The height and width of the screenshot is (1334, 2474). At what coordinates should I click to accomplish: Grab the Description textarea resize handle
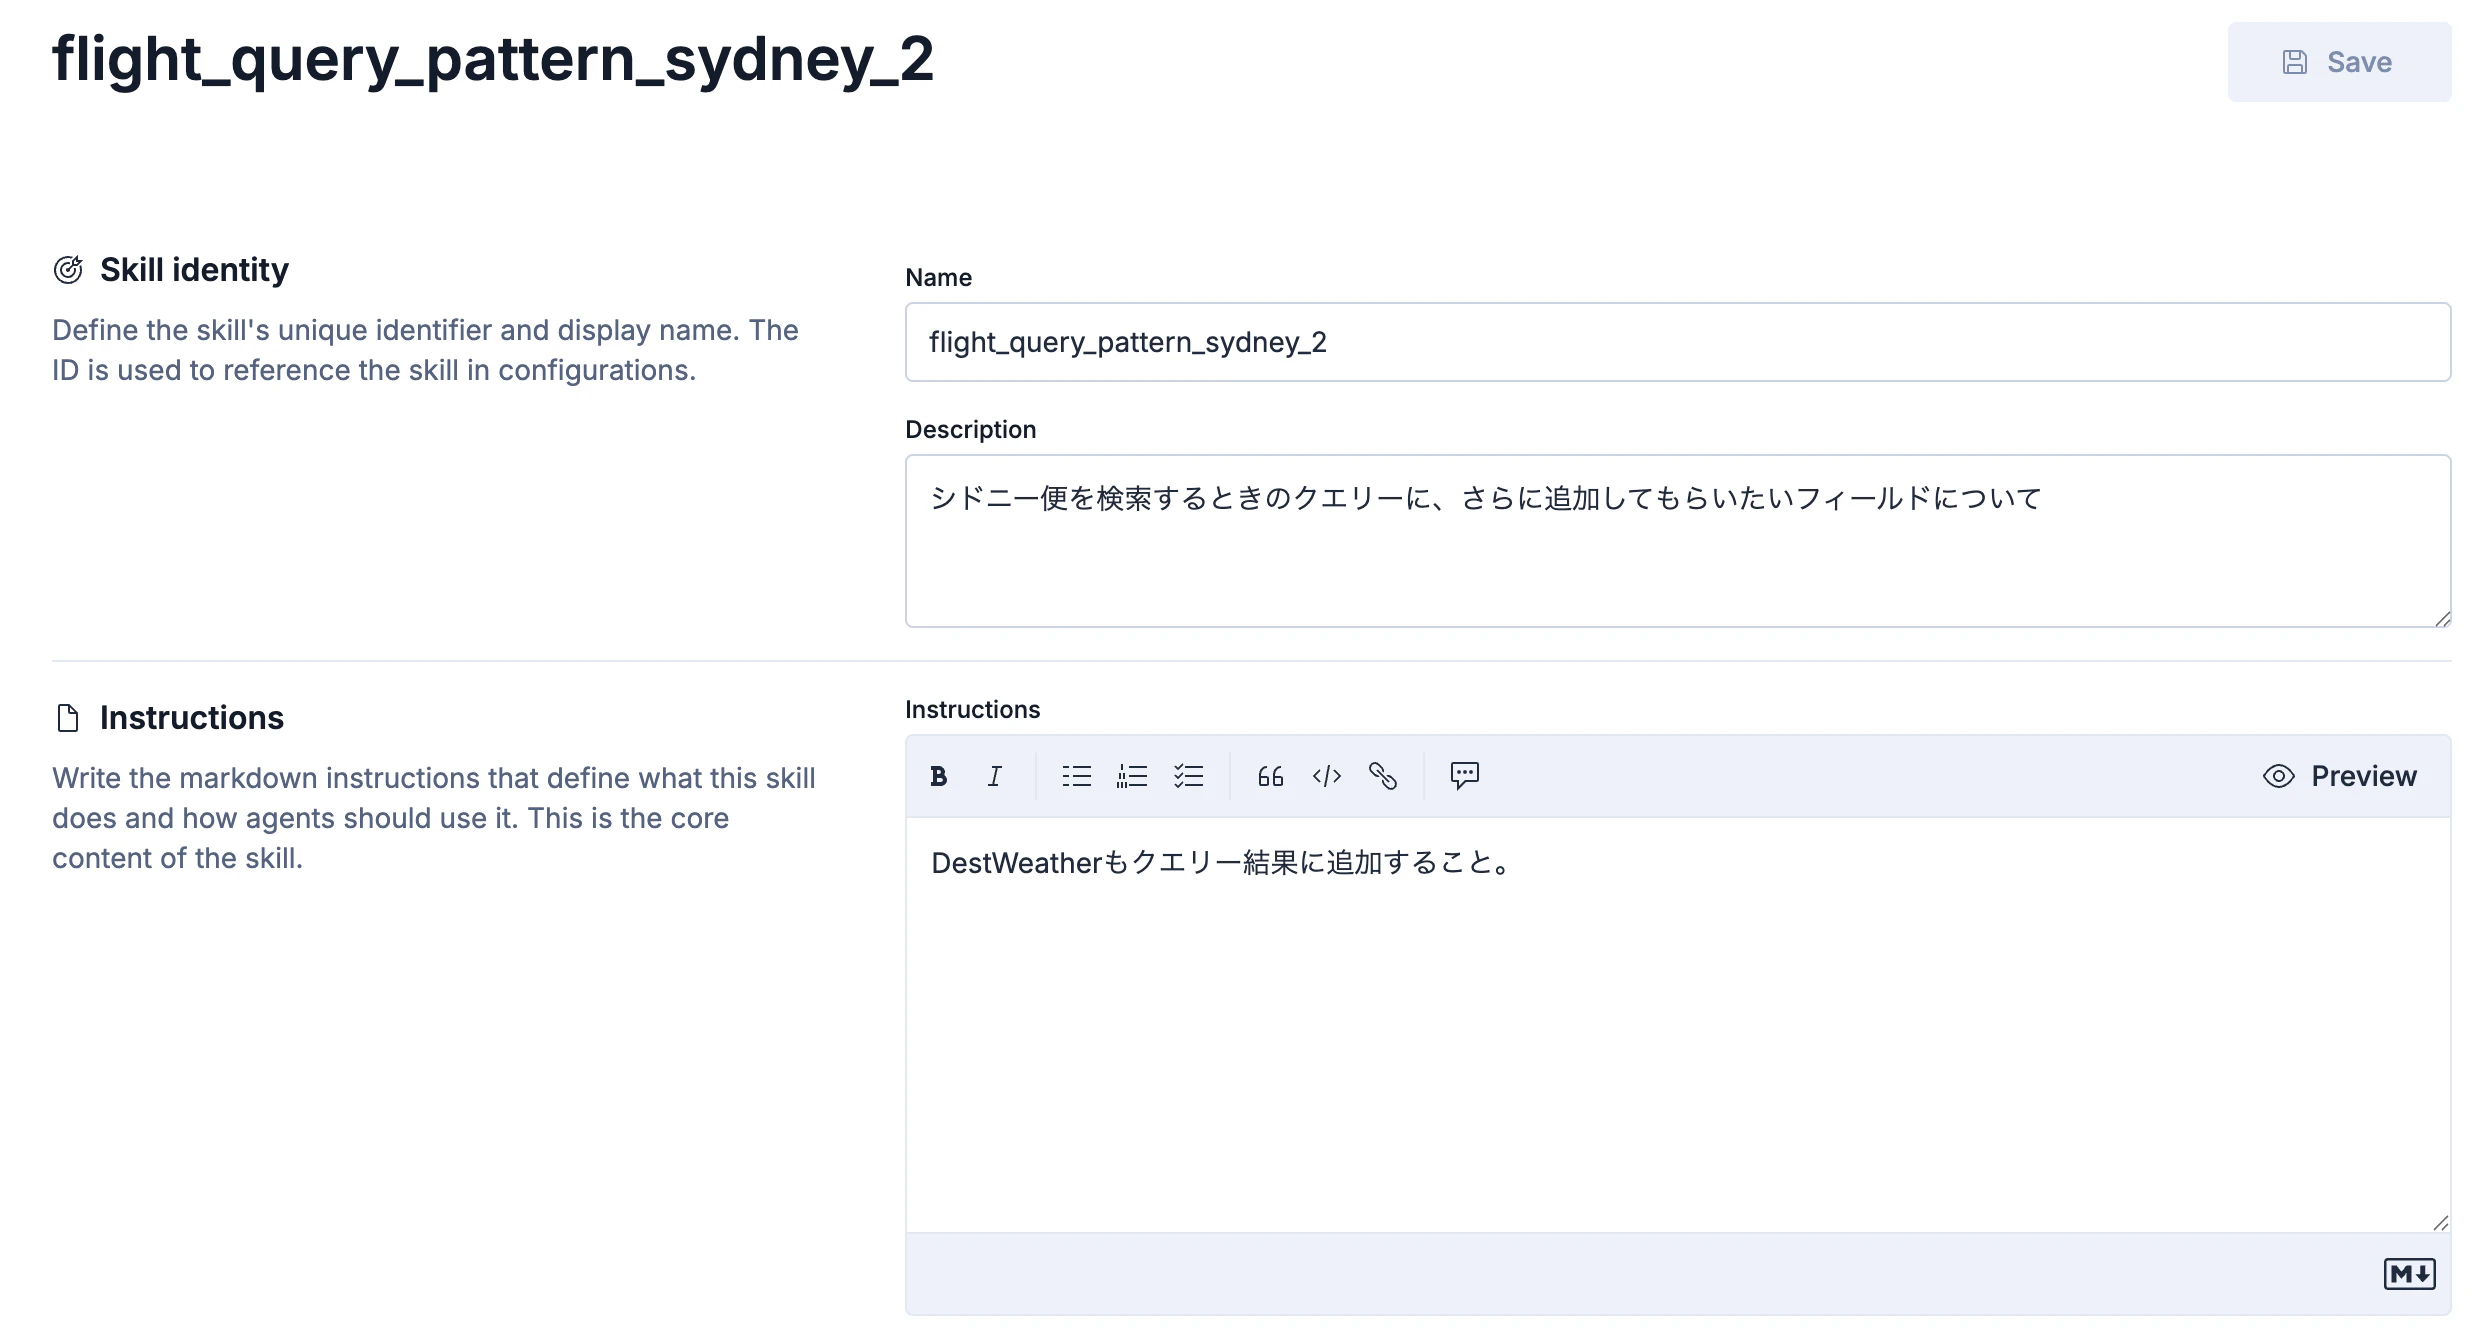coord(2442,619)
